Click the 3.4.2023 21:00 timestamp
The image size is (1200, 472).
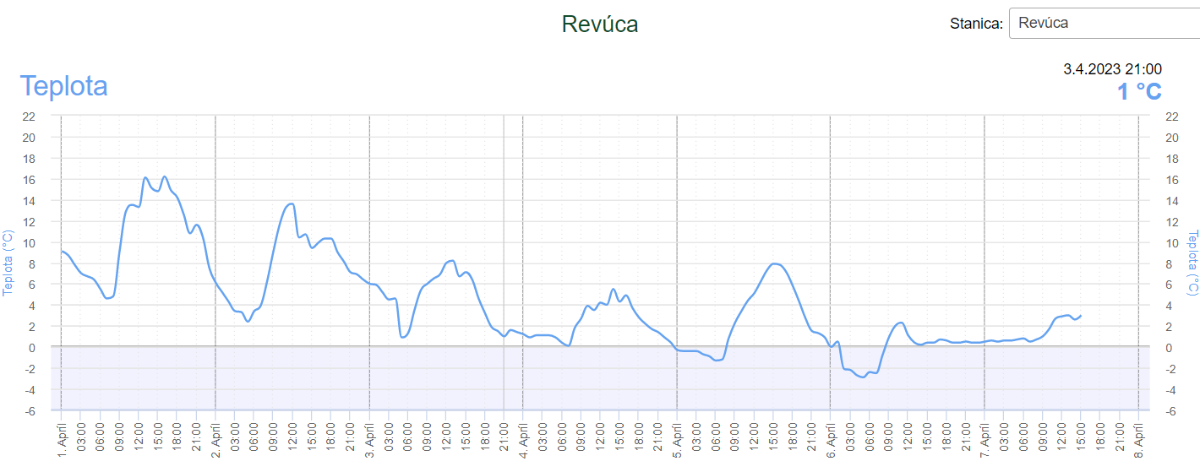coord(1112,69)
